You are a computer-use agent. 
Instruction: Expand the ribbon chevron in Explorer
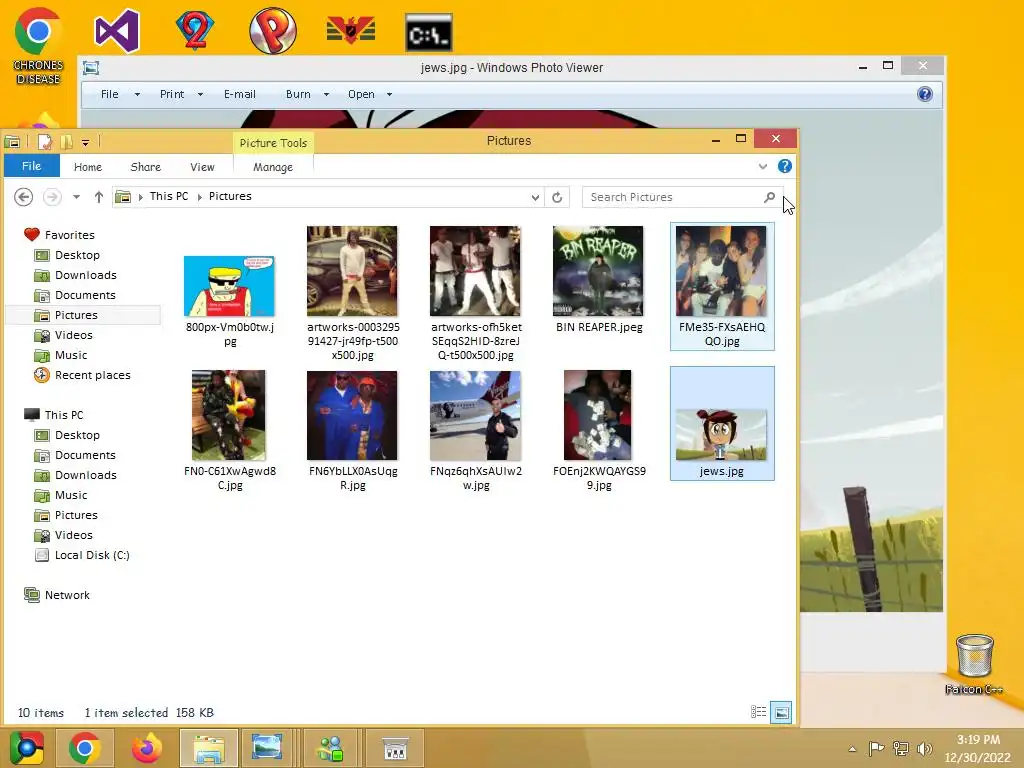(763, 167)
